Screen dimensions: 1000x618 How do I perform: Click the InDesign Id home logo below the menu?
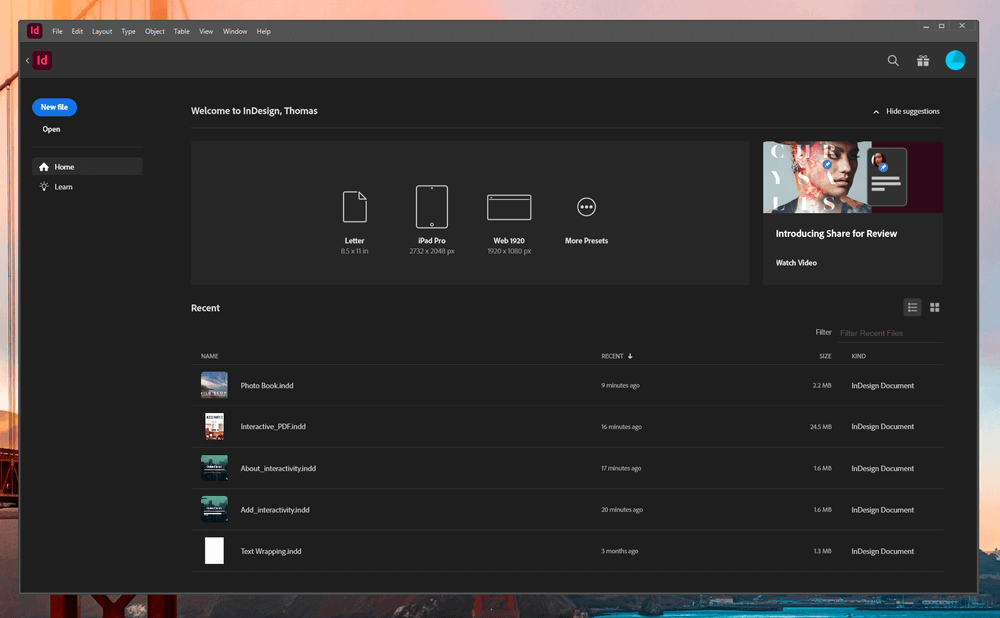coord(42,60)
